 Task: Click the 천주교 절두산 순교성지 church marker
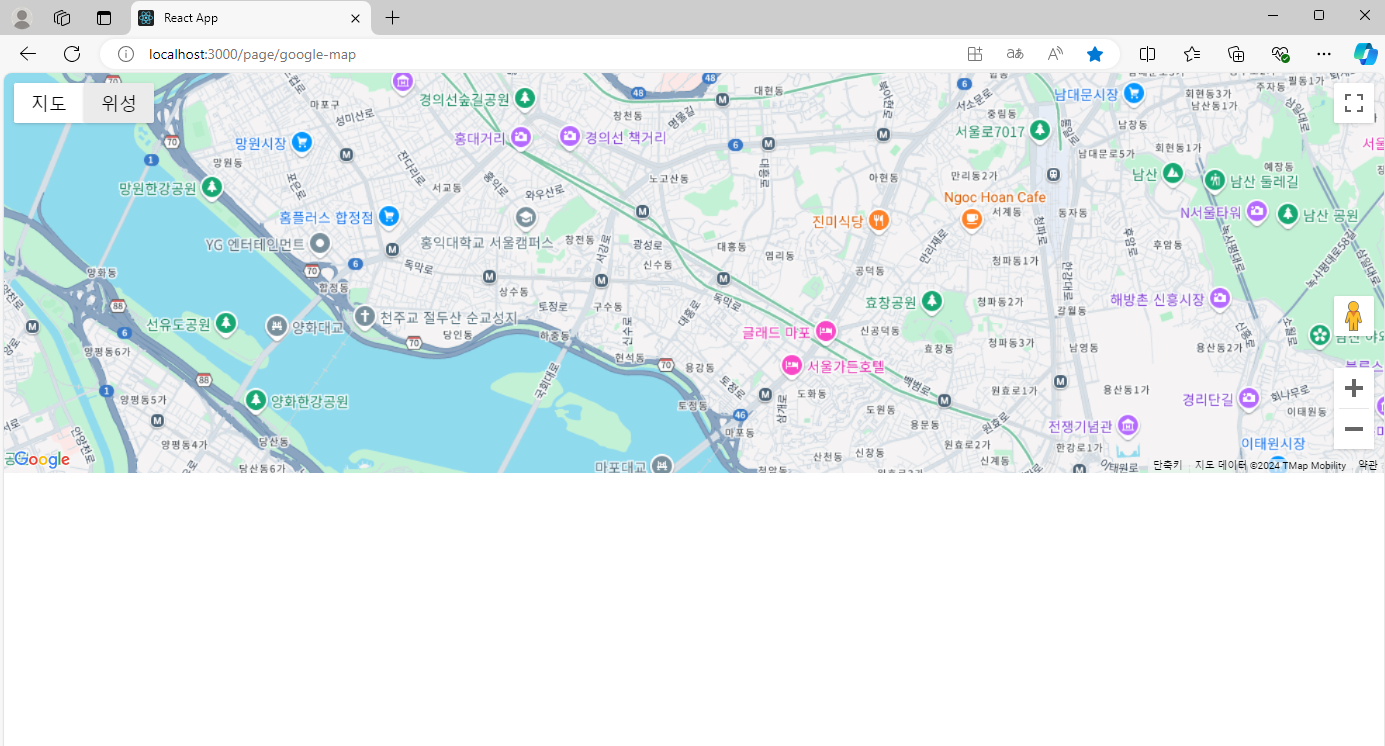pyautogui.click(x=365, y=317)
